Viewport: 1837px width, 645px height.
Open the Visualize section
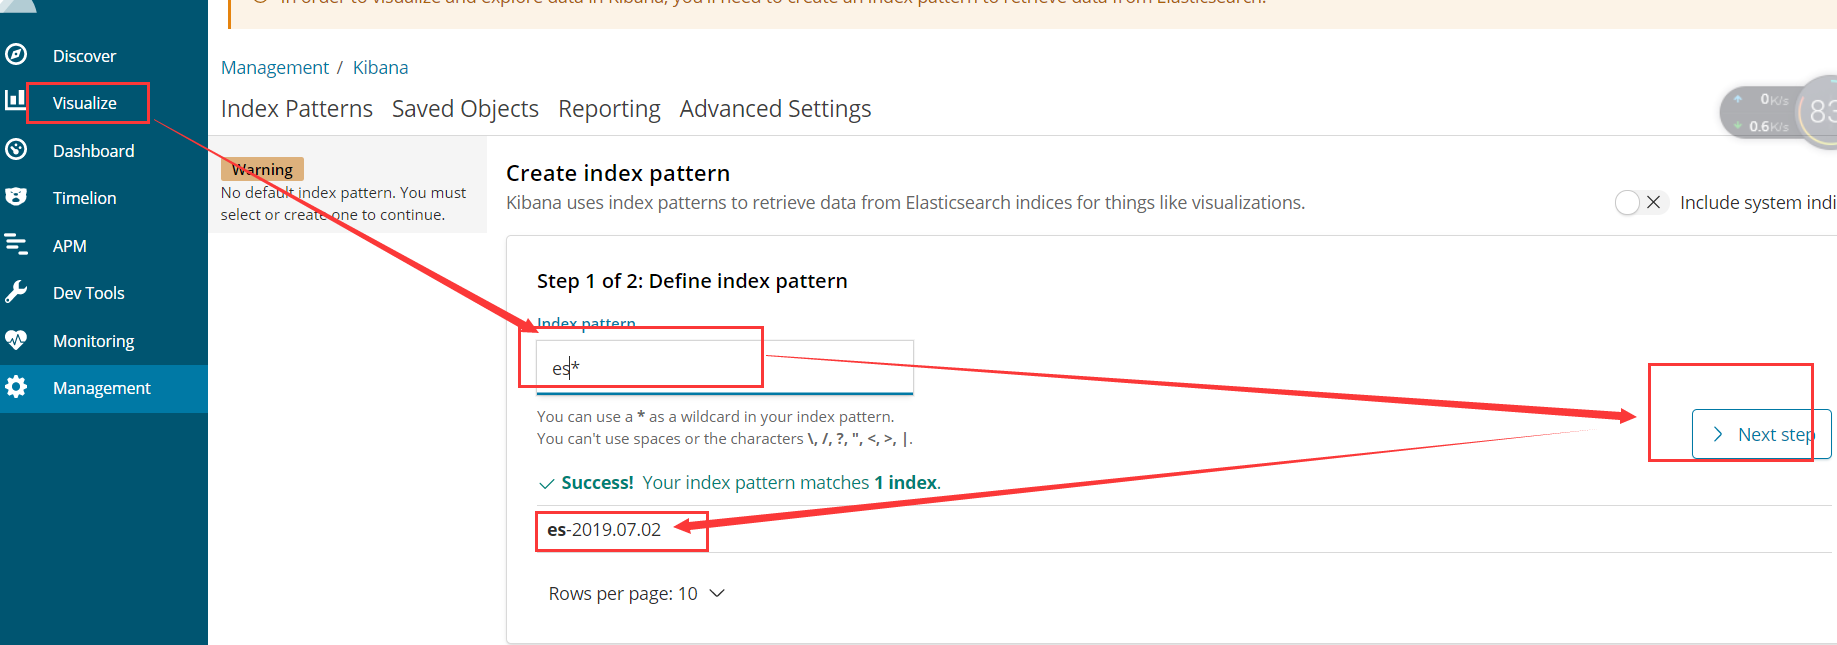[85, 103]
